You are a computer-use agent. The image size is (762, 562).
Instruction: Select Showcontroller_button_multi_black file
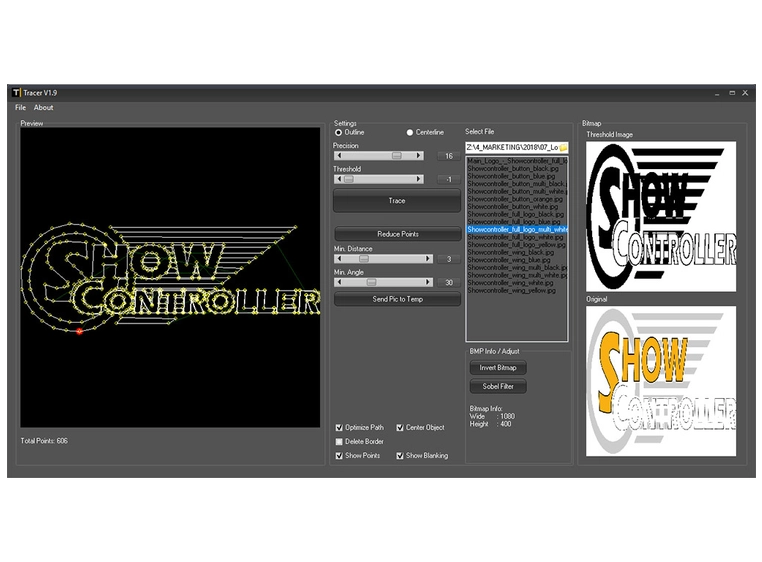[517, 184]
